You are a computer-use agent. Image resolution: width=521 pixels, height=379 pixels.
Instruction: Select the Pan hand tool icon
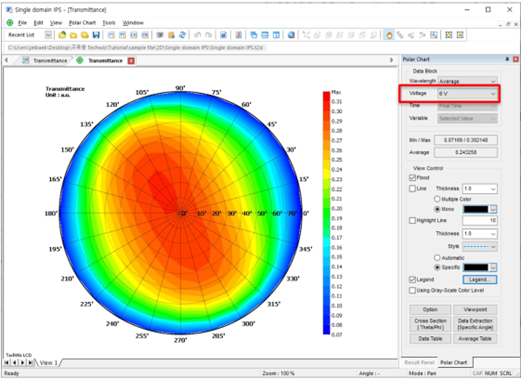(389, 35)
